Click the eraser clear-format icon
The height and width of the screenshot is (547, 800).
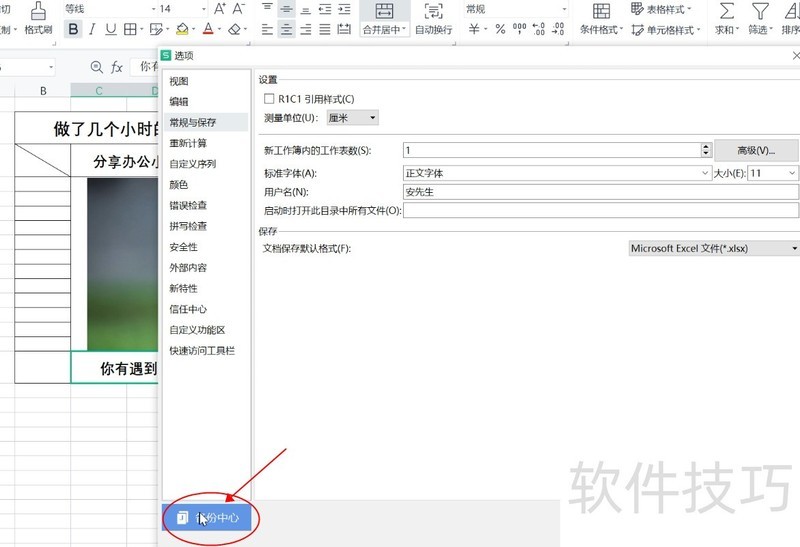tap(234, 29)
